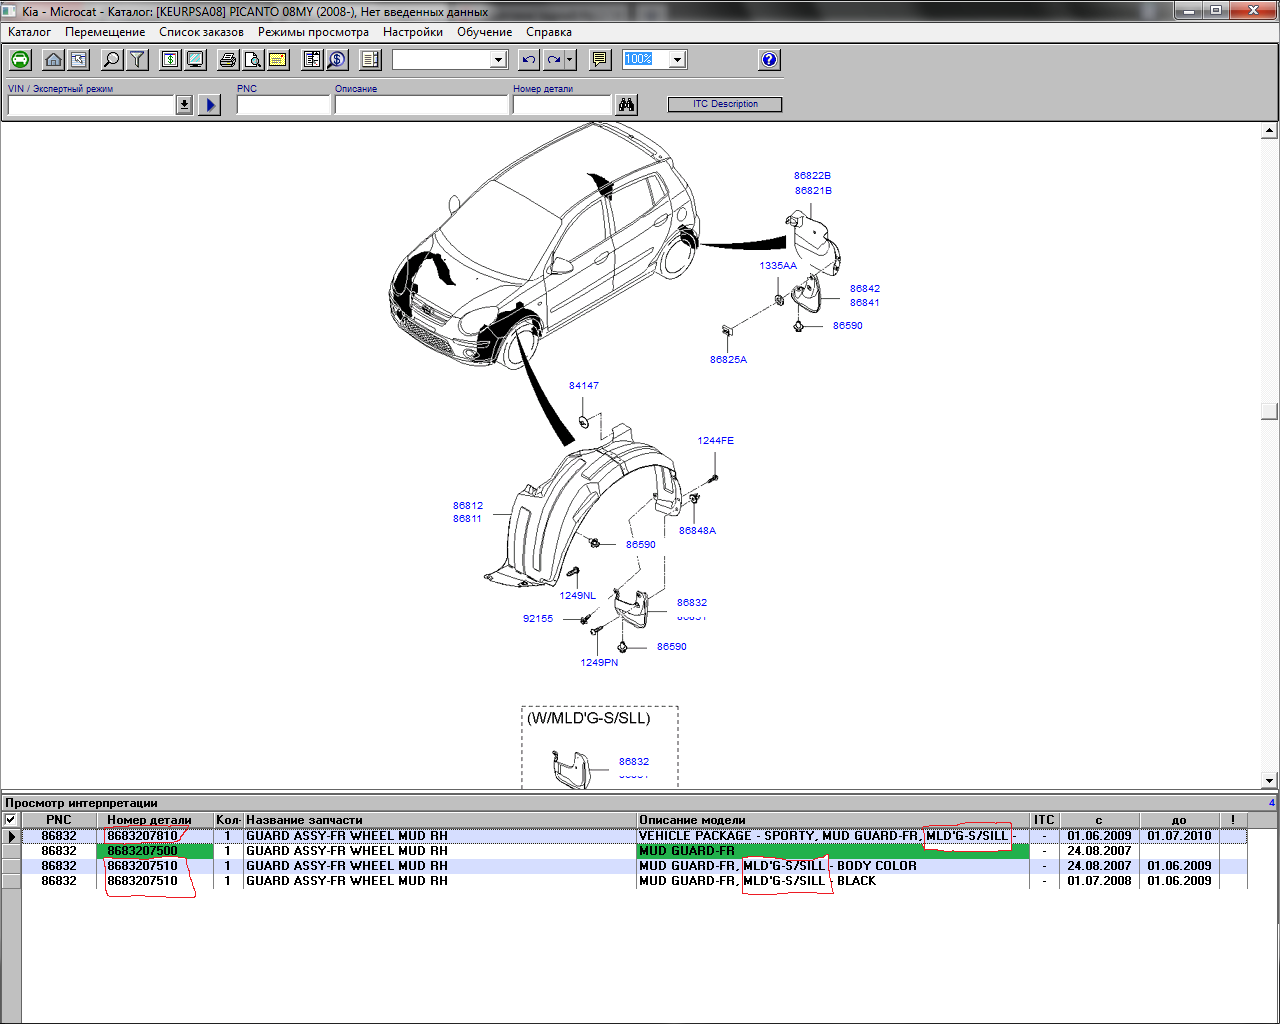Click the Название запчасти column header
Image resolution: width=1280 pixels, height=1024 pixels.
coord(440,820)
